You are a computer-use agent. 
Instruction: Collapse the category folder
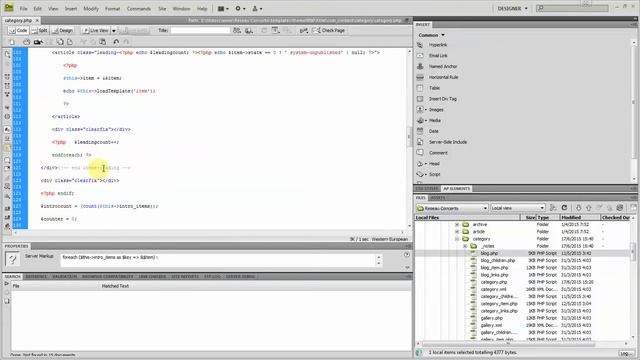pos(457,239)
